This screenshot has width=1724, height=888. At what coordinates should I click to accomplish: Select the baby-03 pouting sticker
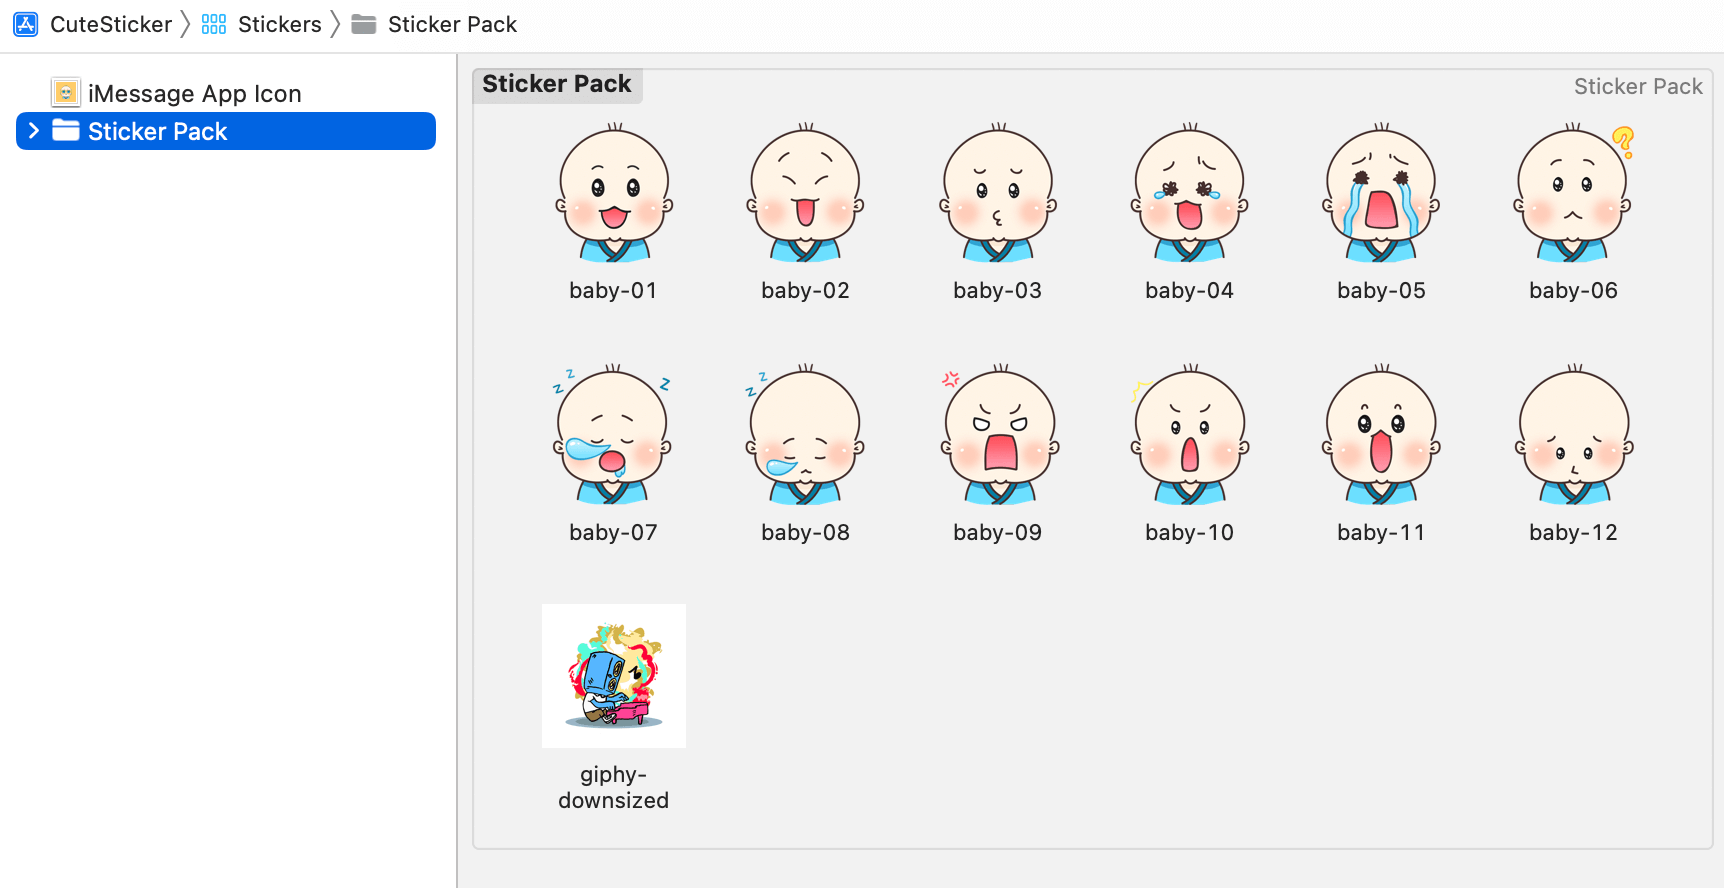coord(998,194)
